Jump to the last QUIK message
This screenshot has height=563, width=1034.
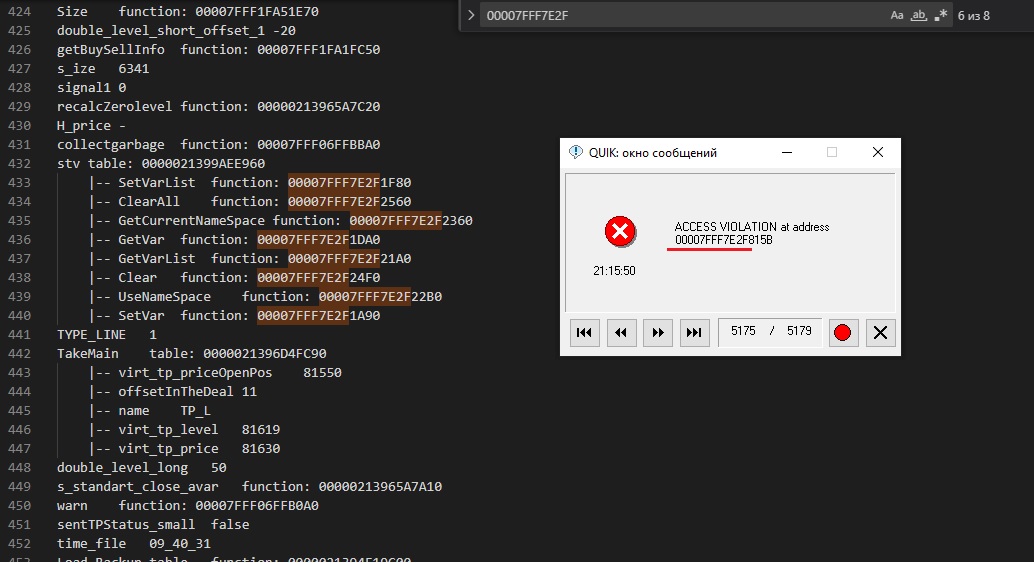[694, 332]
